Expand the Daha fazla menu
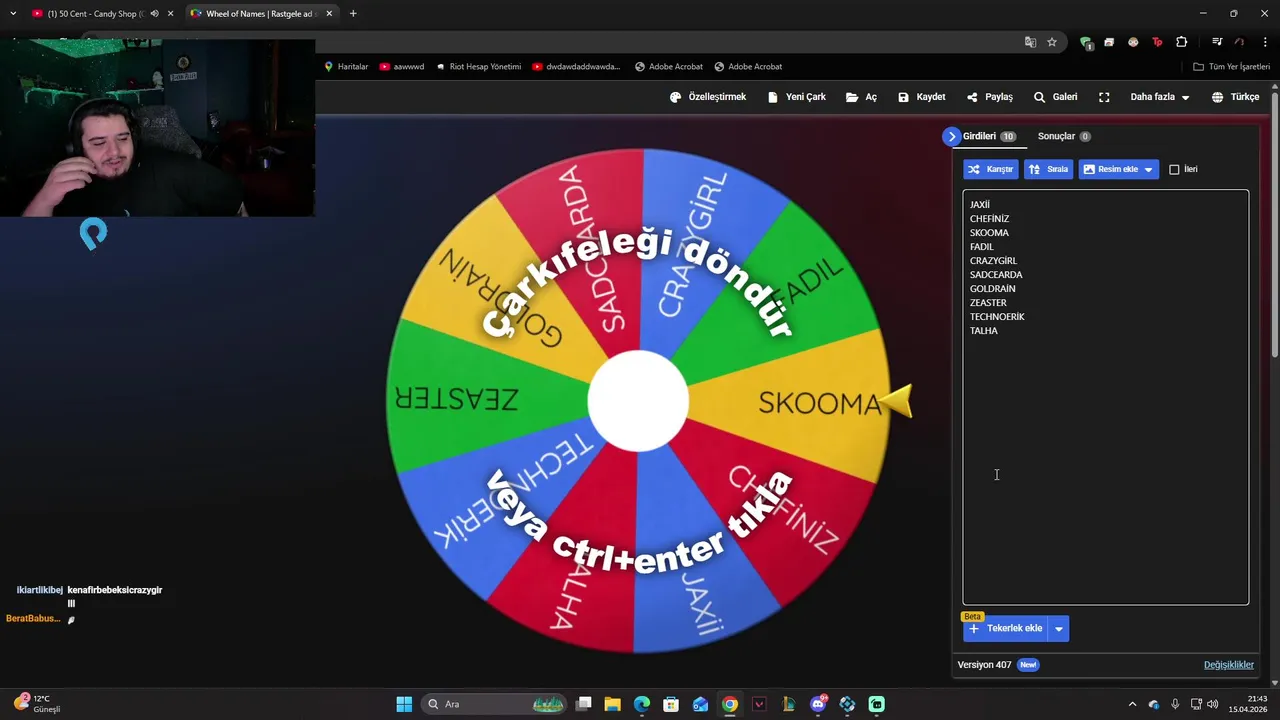Viewport: 1280px width, 720px height. [x=1160, y=97]
